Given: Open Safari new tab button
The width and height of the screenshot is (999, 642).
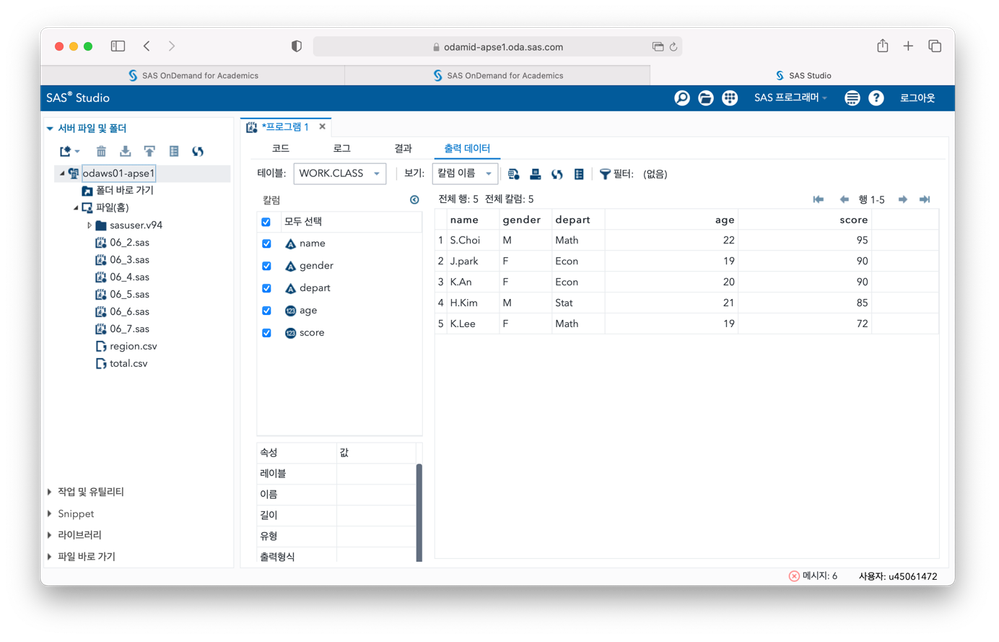Looking at the screenshot, I should tap(909, 46).
